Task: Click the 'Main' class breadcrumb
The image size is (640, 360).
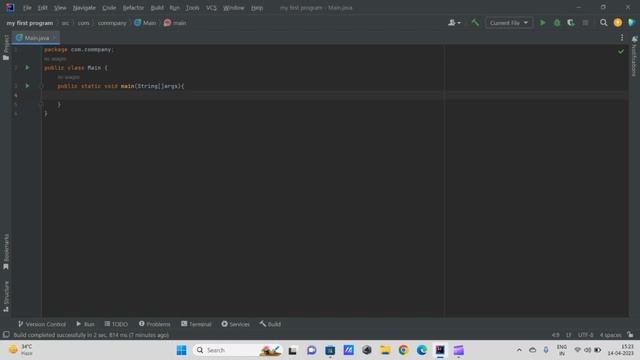Action: click(145, 23)
